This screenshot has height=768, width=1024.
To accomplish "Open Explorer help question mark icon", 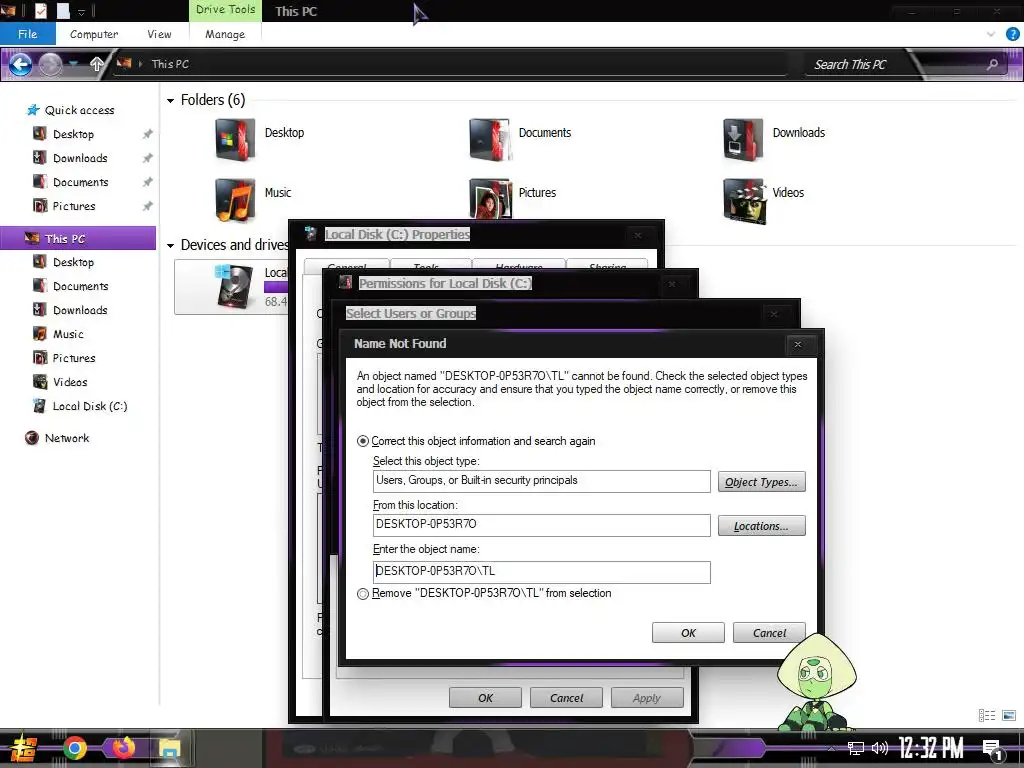I will tap(1012, 34).
